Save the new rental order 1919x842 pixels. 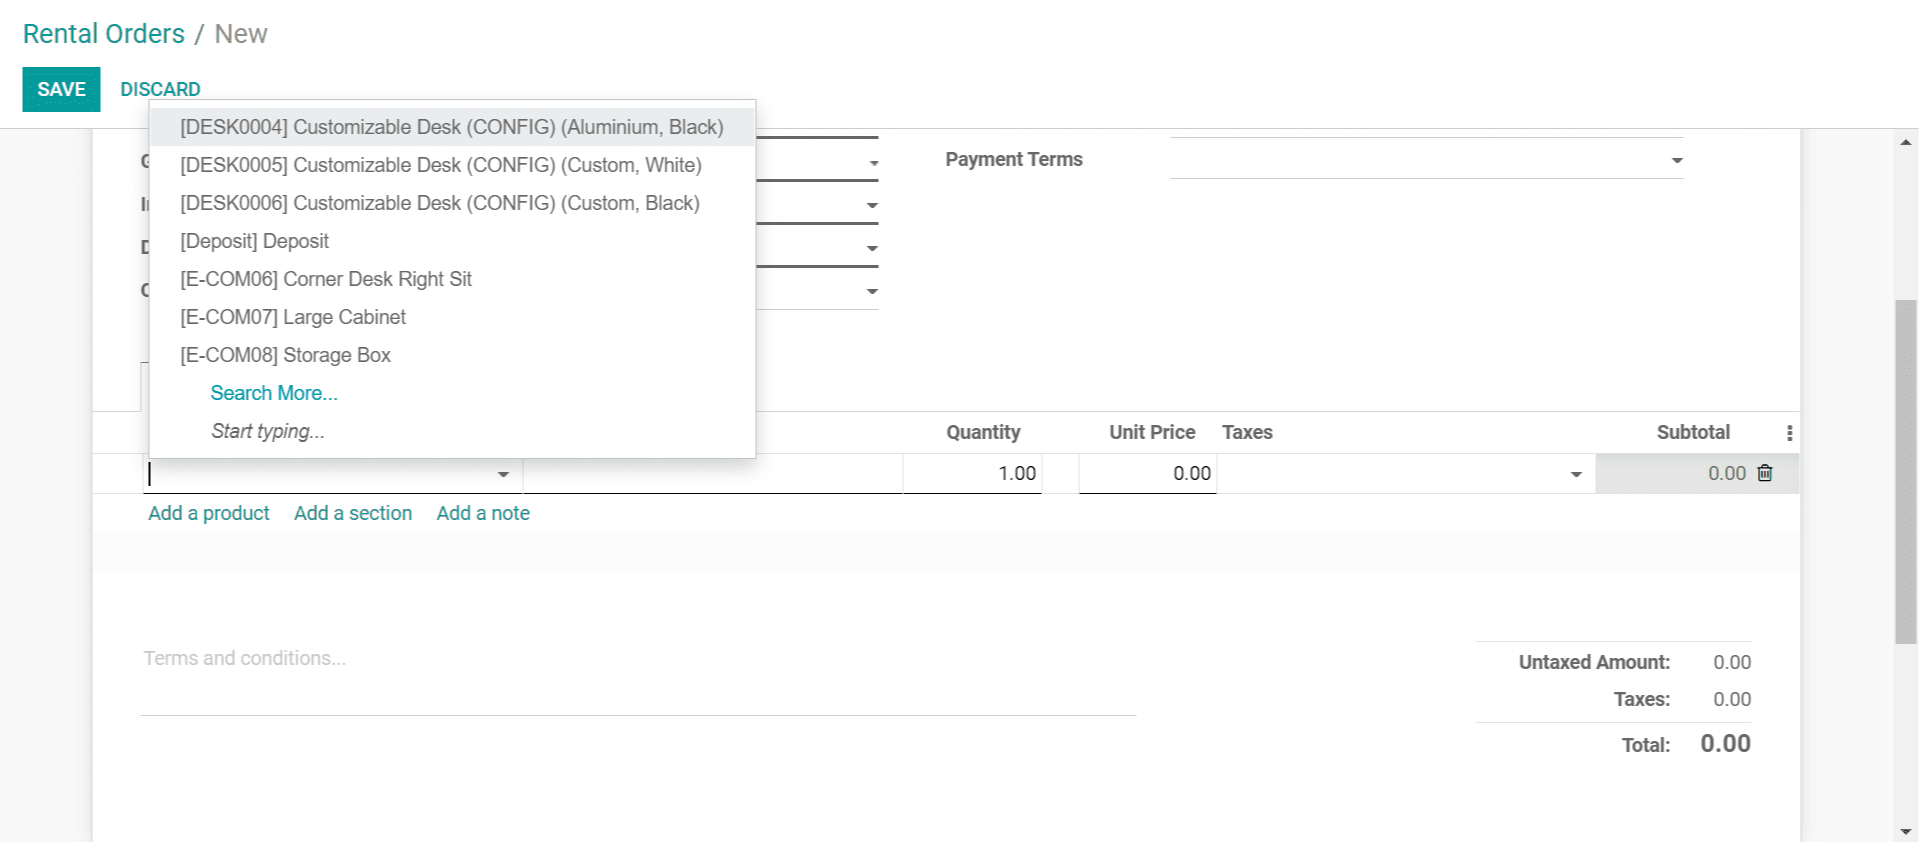point(61,89)
